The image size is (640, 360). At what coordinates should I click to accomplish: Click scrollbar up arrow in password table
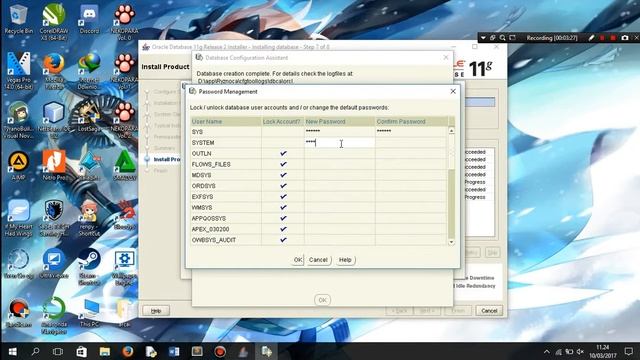451,130
